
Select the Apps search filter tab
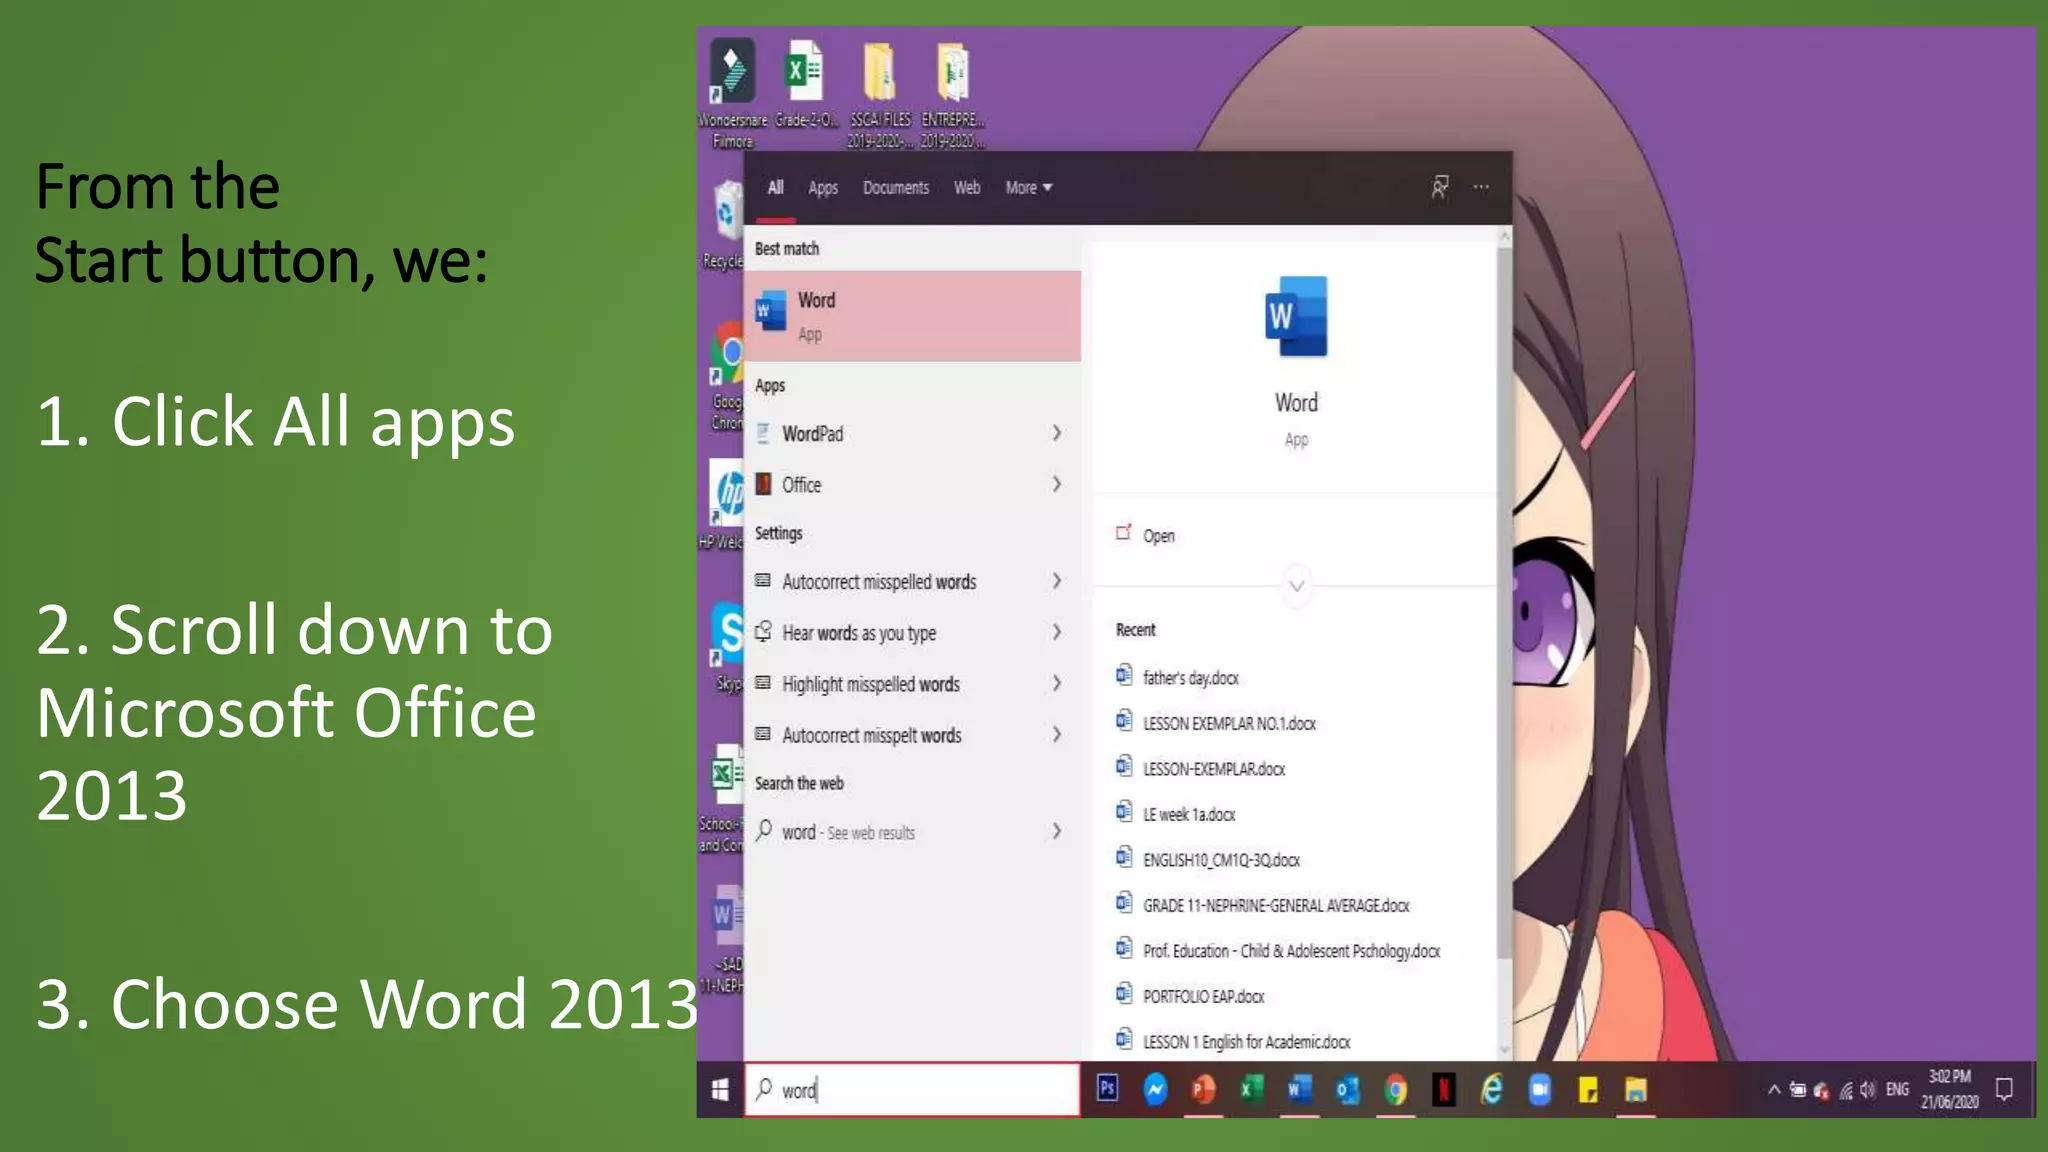tap(822, 188)
